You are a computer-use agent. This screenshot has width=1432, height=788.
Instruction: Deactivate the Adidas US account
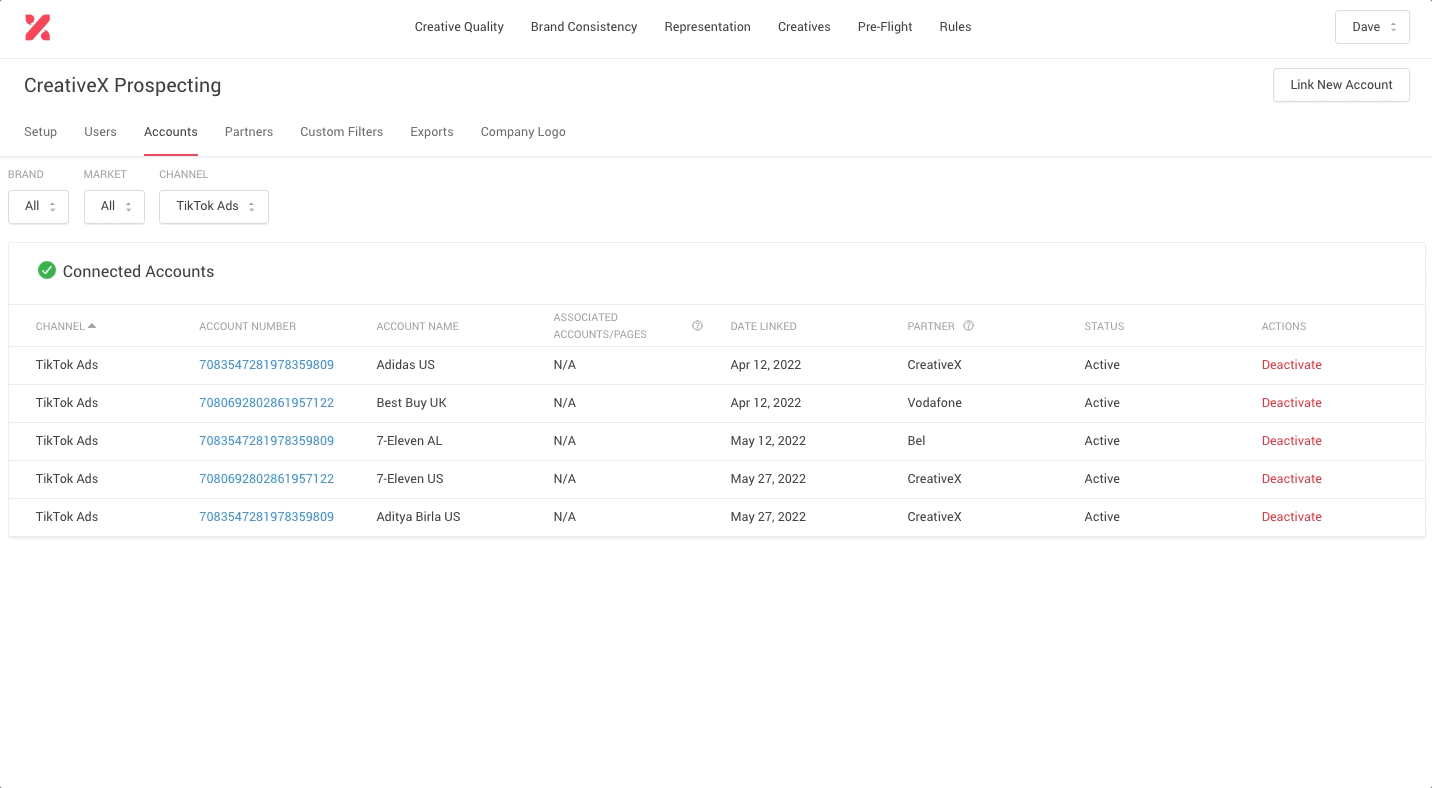click(x=1292, y=365)
